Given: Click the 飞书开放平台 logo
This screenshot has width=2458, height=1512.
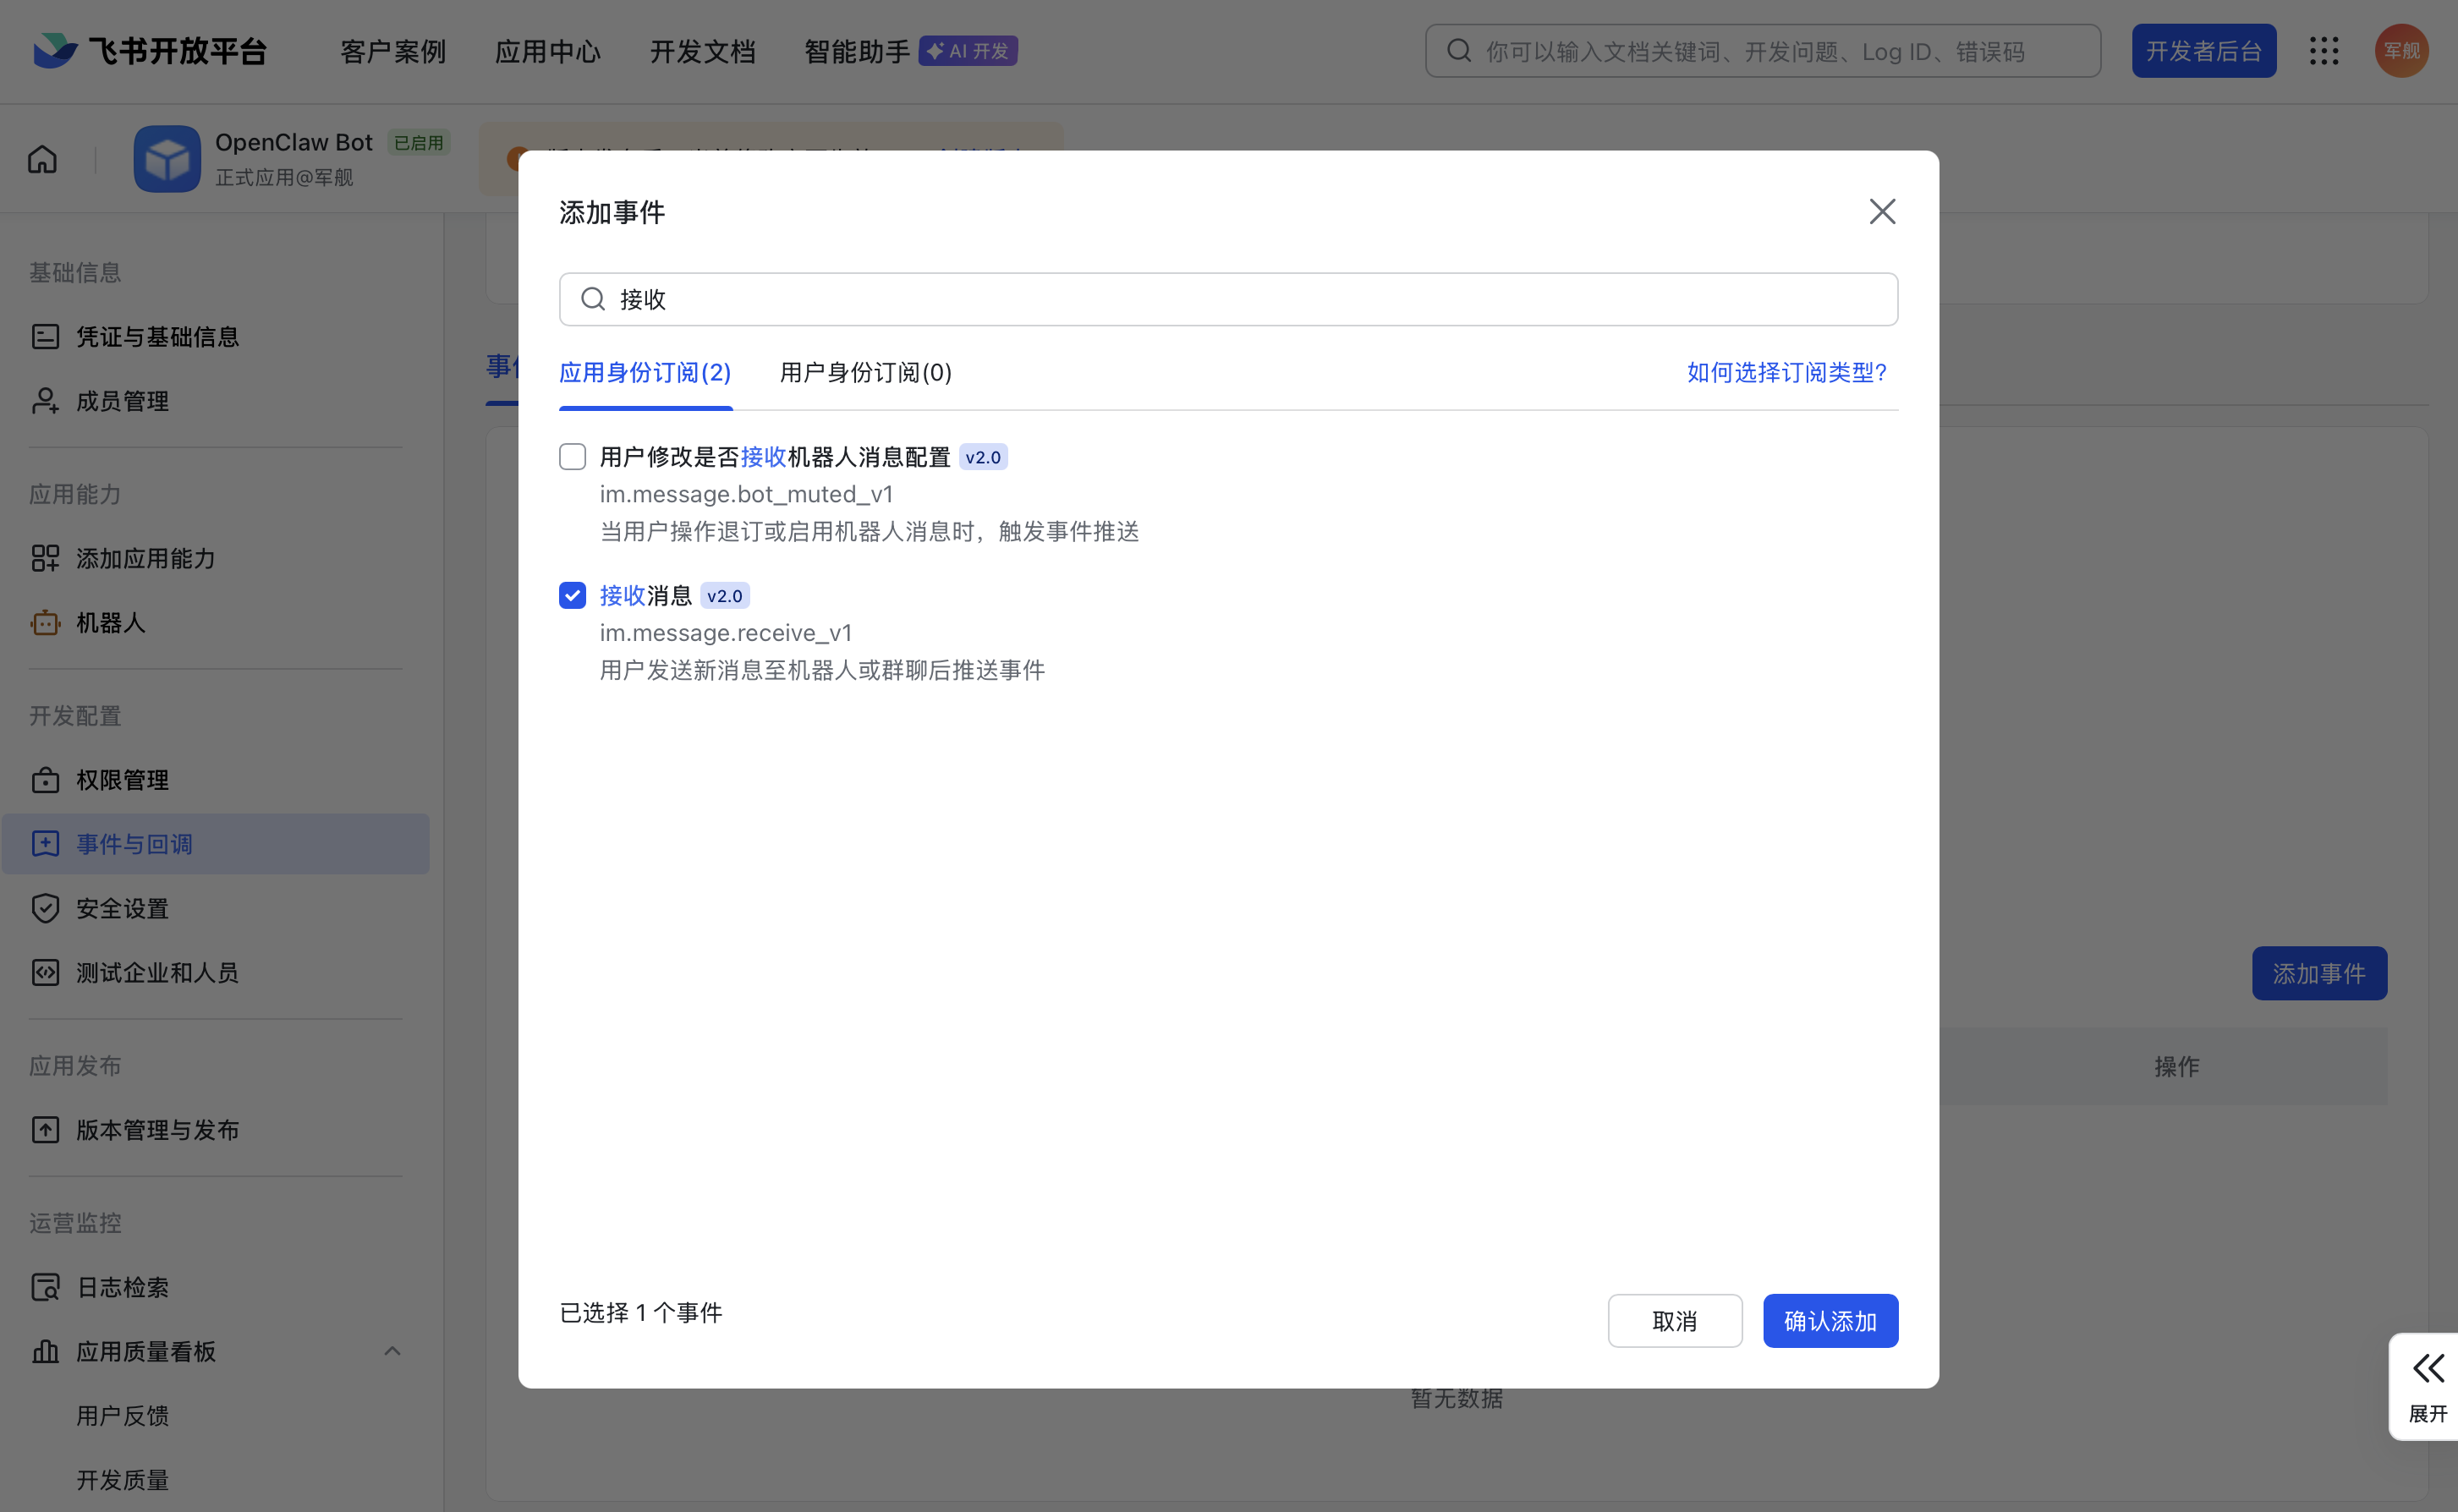Looking at the screenshot, I should (150, 51).
